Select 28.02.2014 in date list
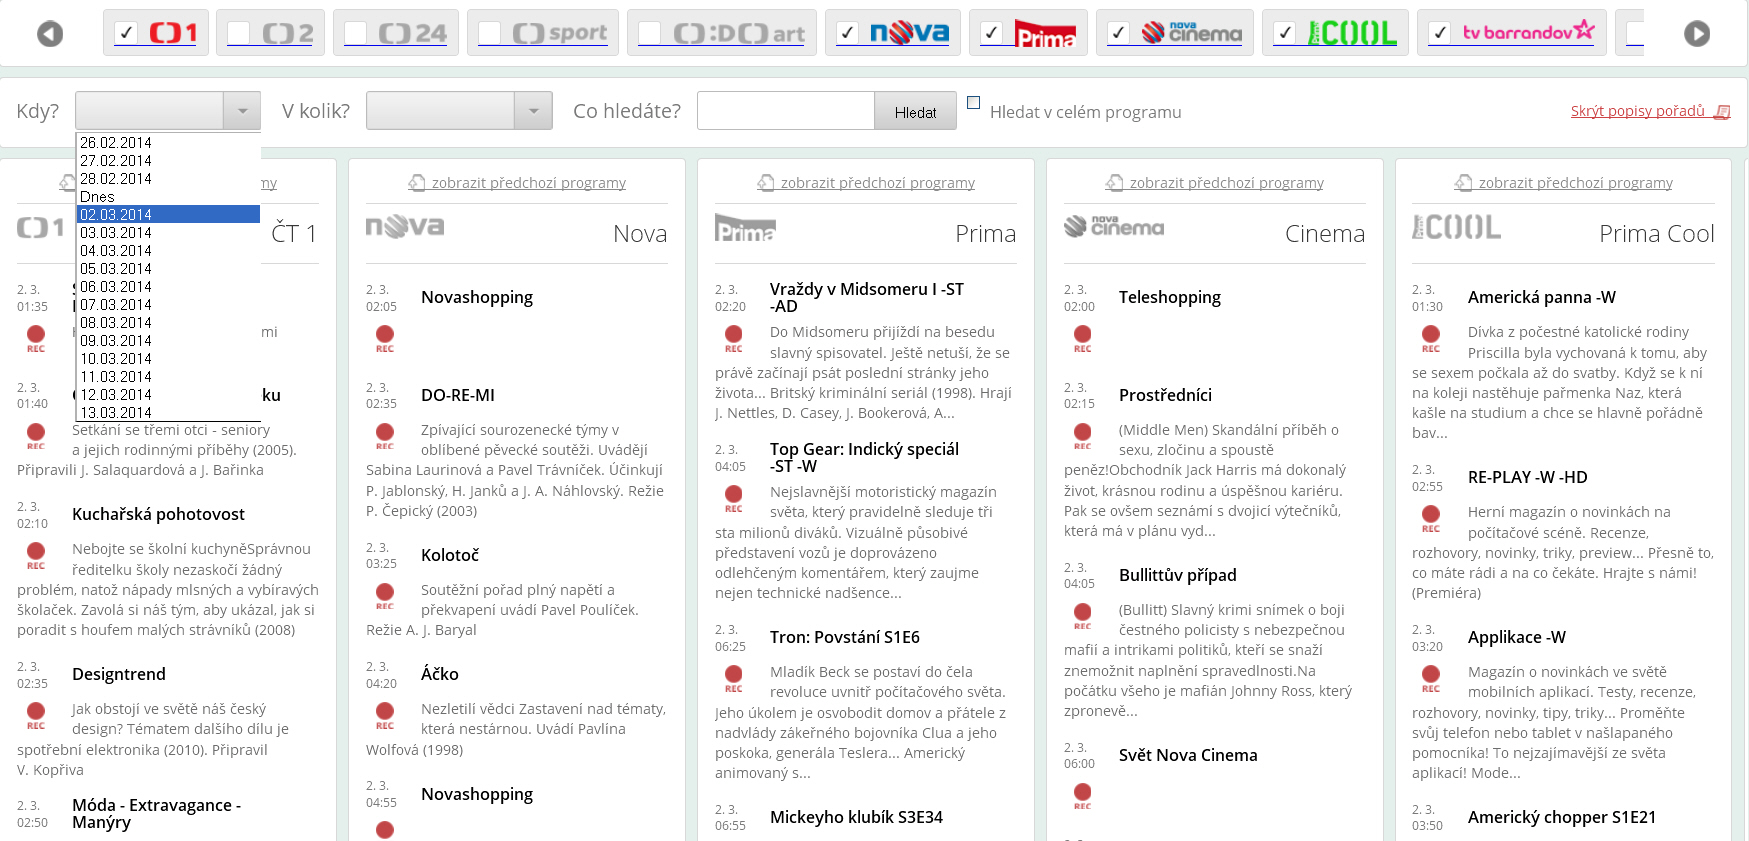The height and width of the screenshot is (841, 1749). coord(168,179)
